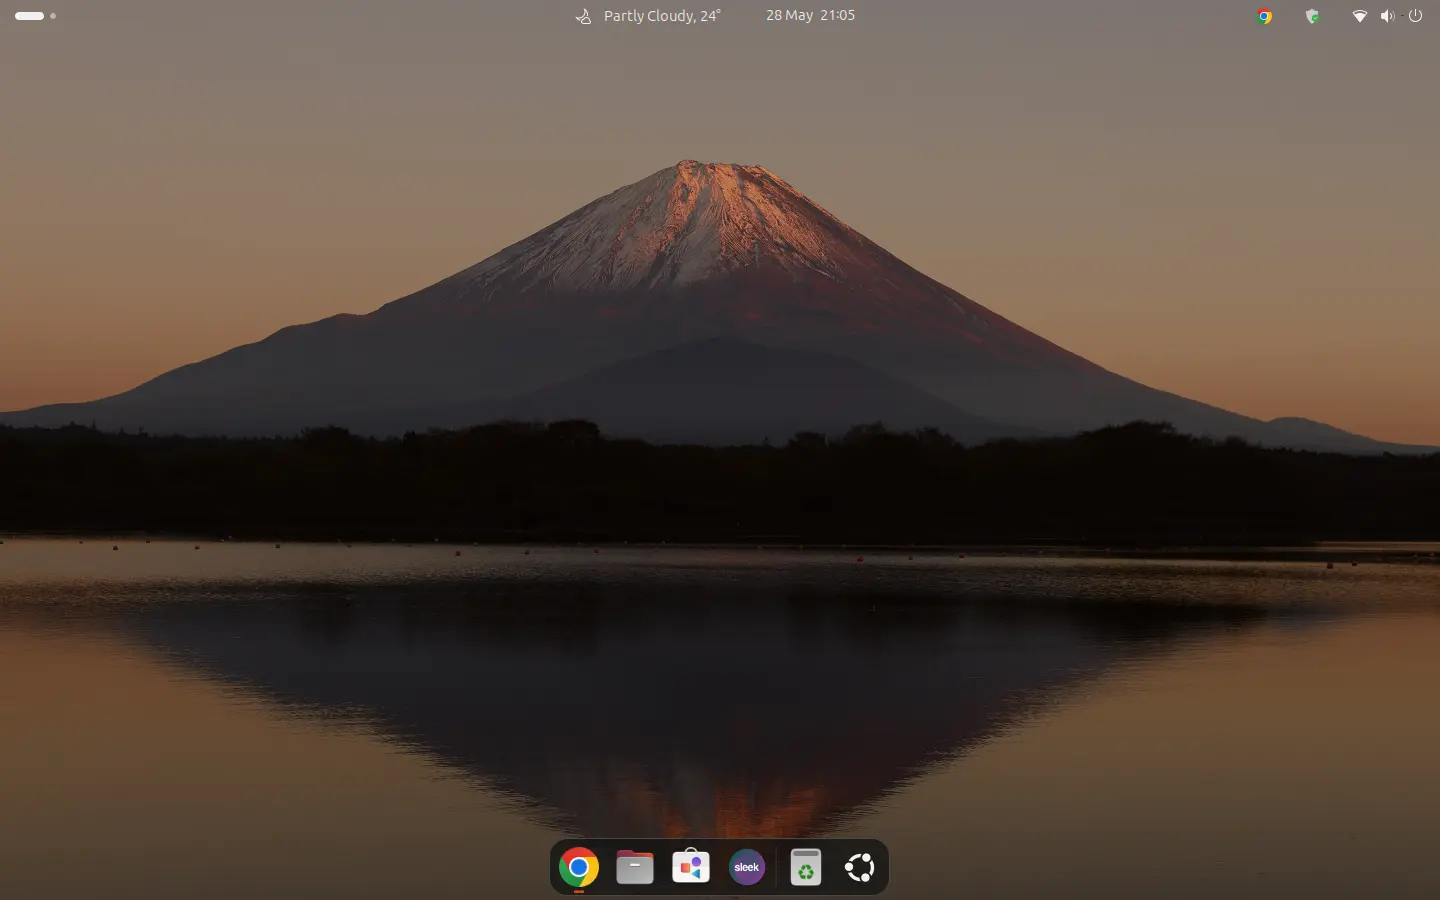Open the Partly Cloudy, 24° weather indicator
1440x900 pixels.
648,16
